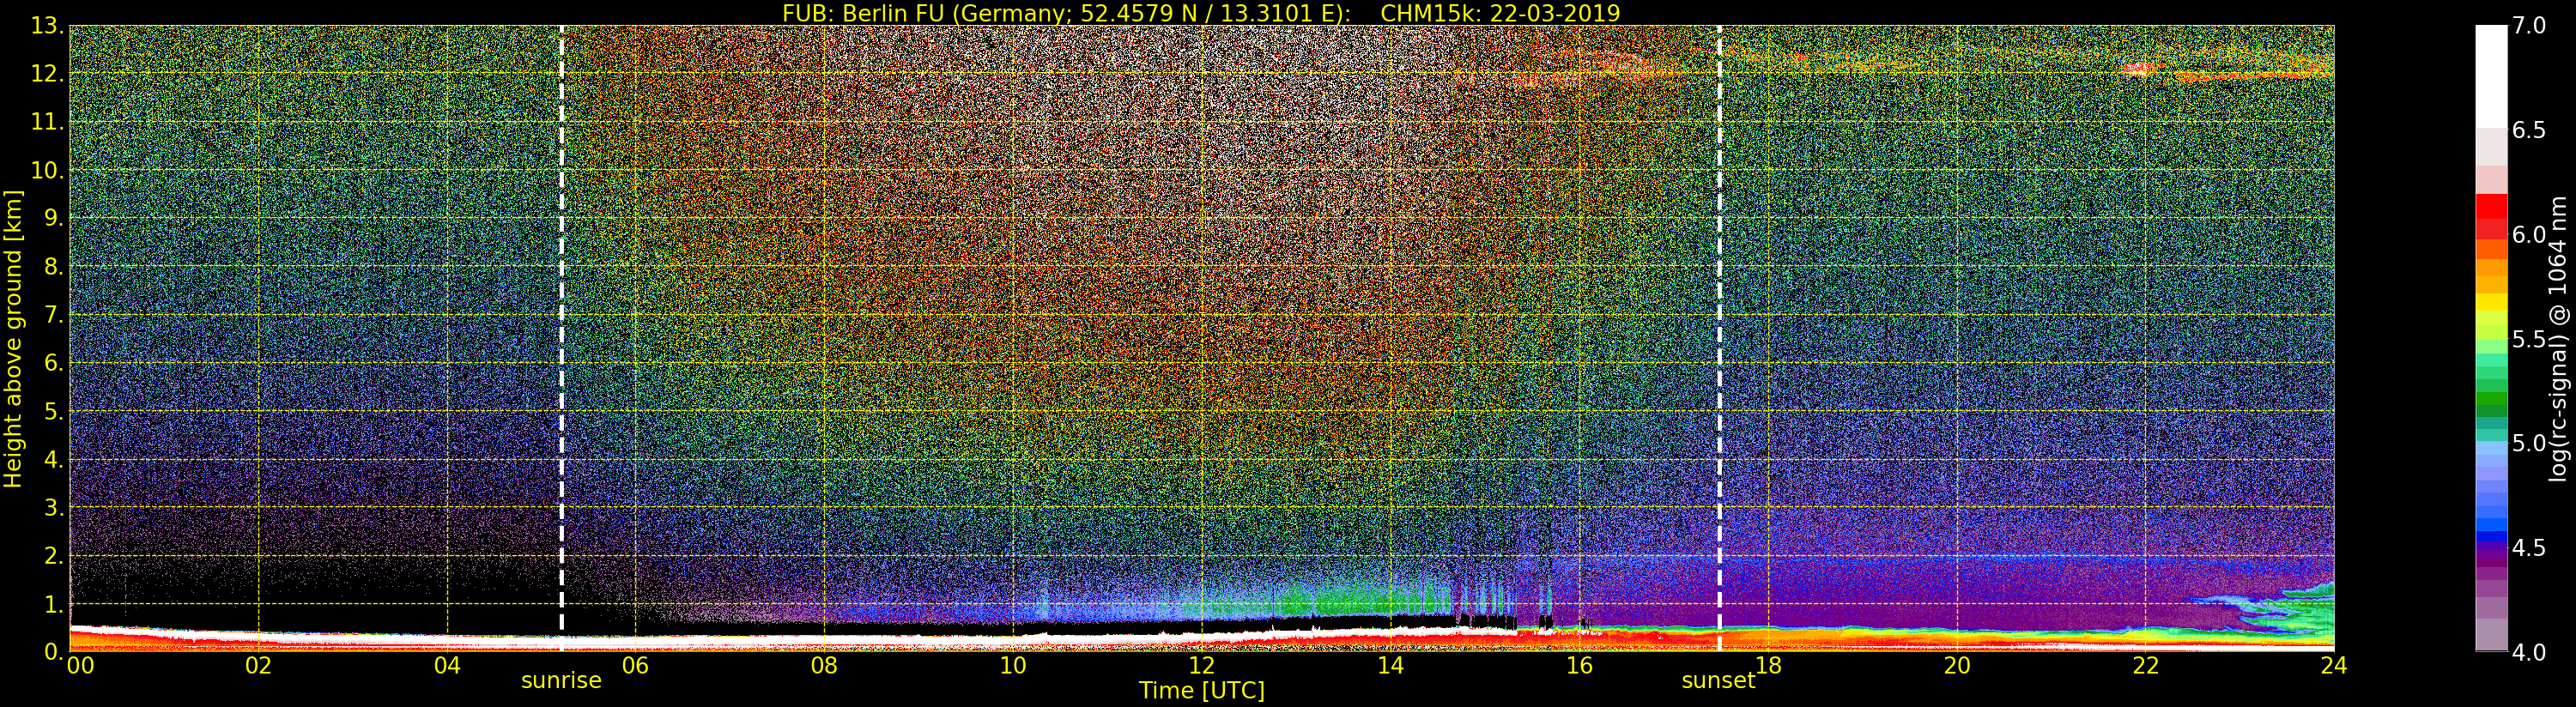Click the "11." height axis tick label
2576x707 pixels.
[x=47, y=122]
